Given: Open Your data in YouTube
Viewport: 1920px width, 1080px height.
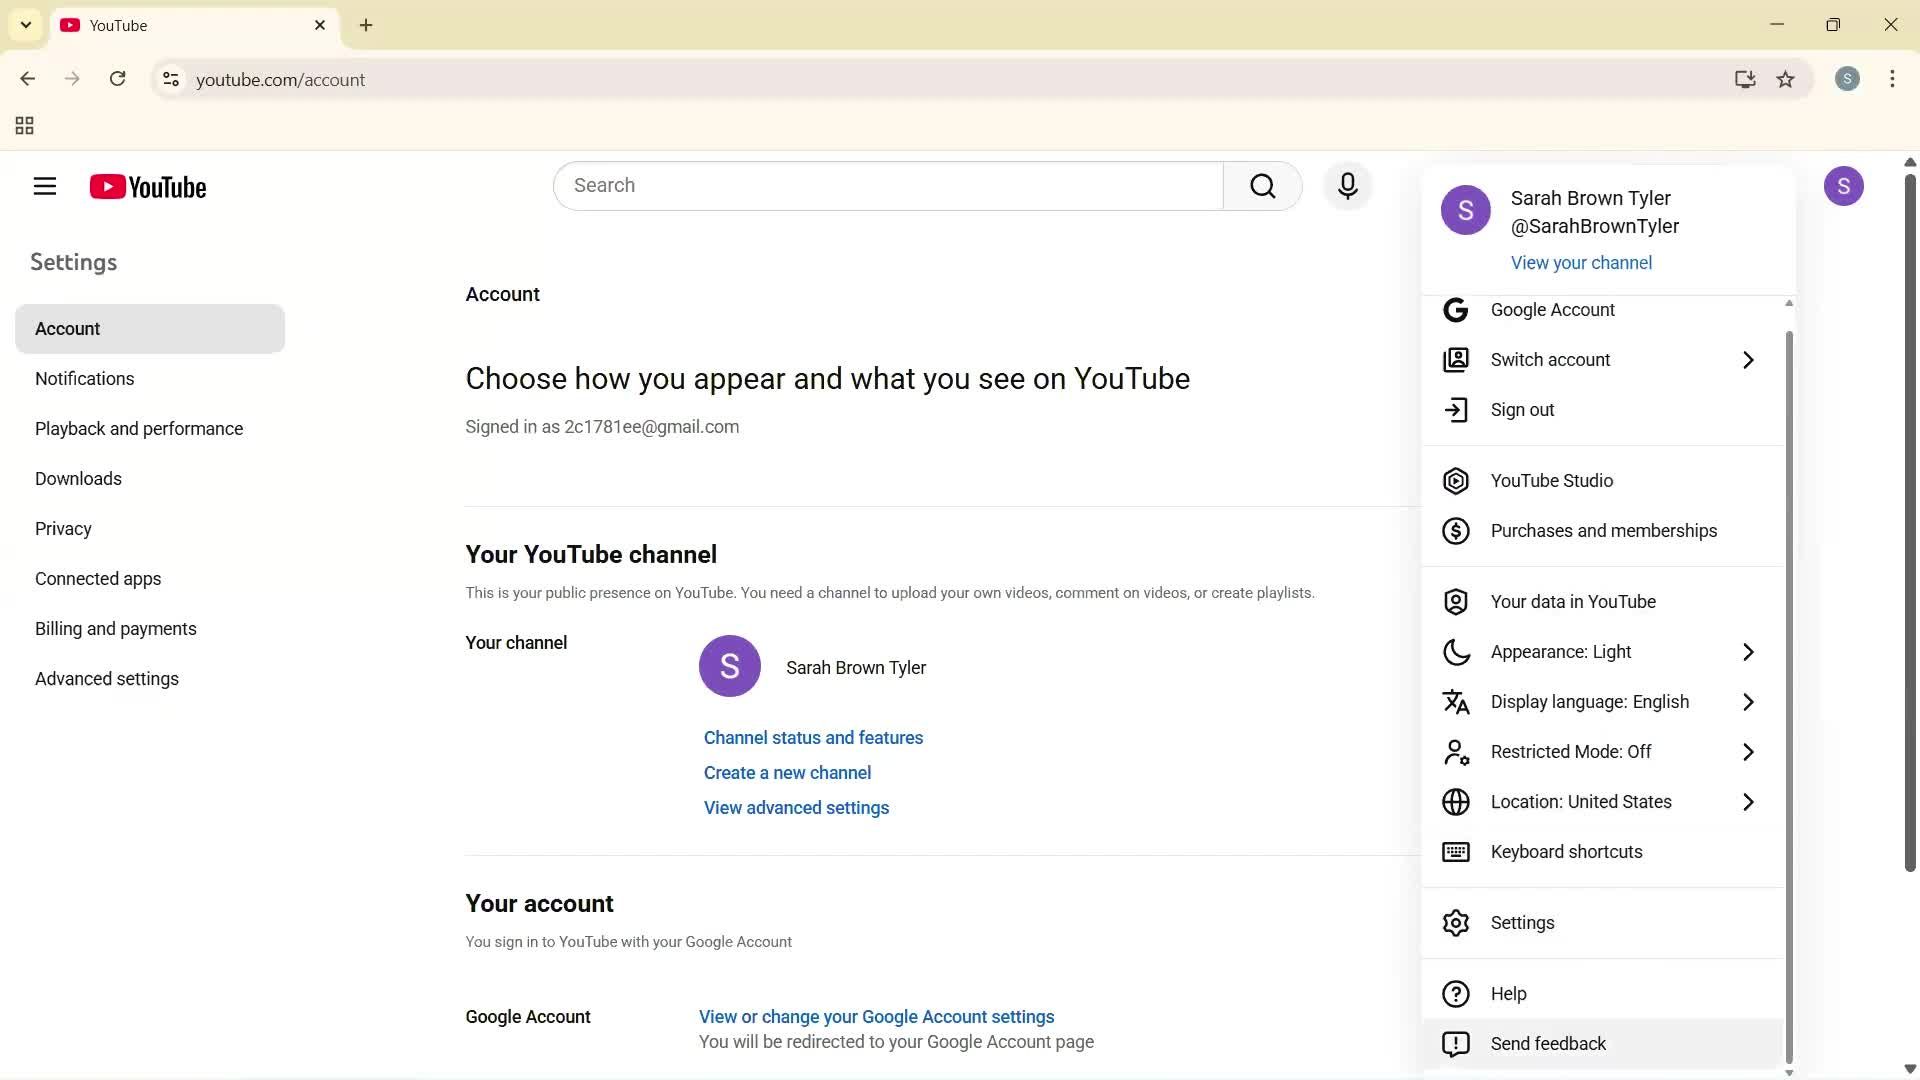Looking at the screenshot, I should [1572, 601].
